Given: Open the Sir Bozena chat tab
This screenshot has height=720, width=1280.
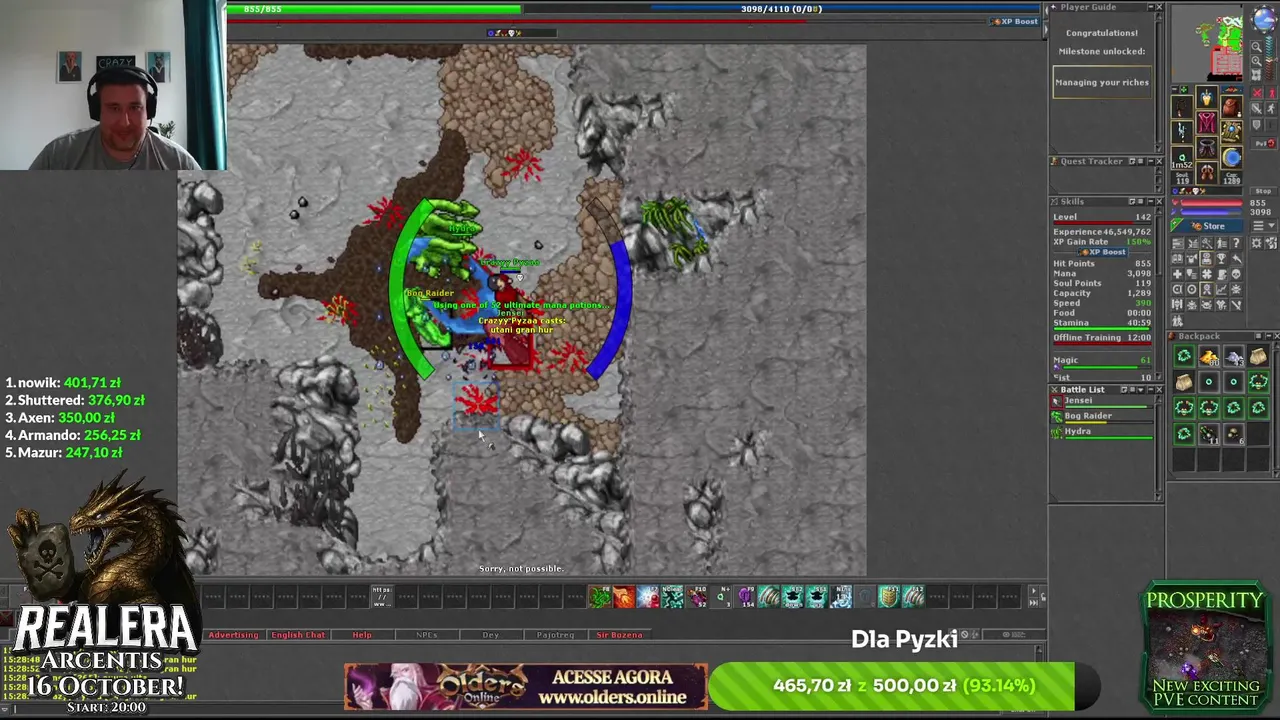Looking at the screenshot, I should click(x=619, y=635).
